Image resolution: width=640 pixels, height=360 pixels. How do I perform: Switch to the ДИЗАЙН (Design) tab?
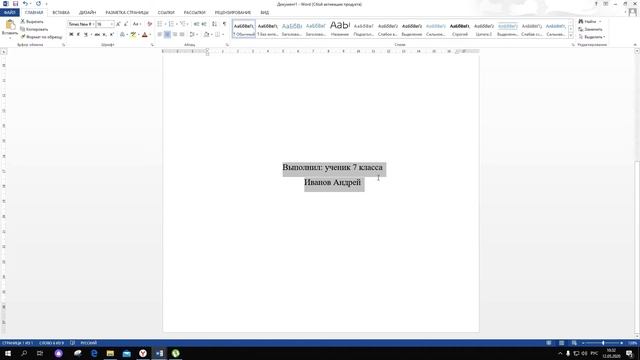pos(87,12)
